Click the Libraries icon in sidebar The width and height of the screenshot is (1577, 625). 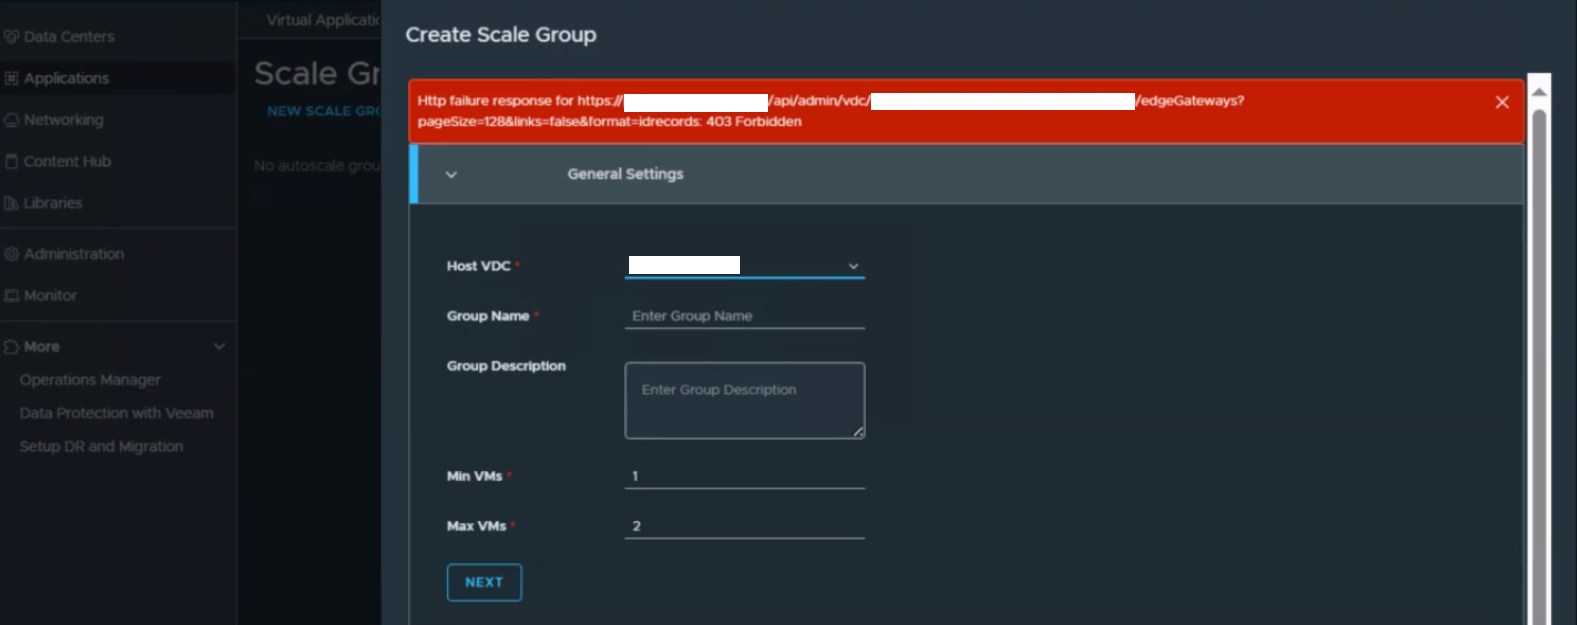click(11, 203)
